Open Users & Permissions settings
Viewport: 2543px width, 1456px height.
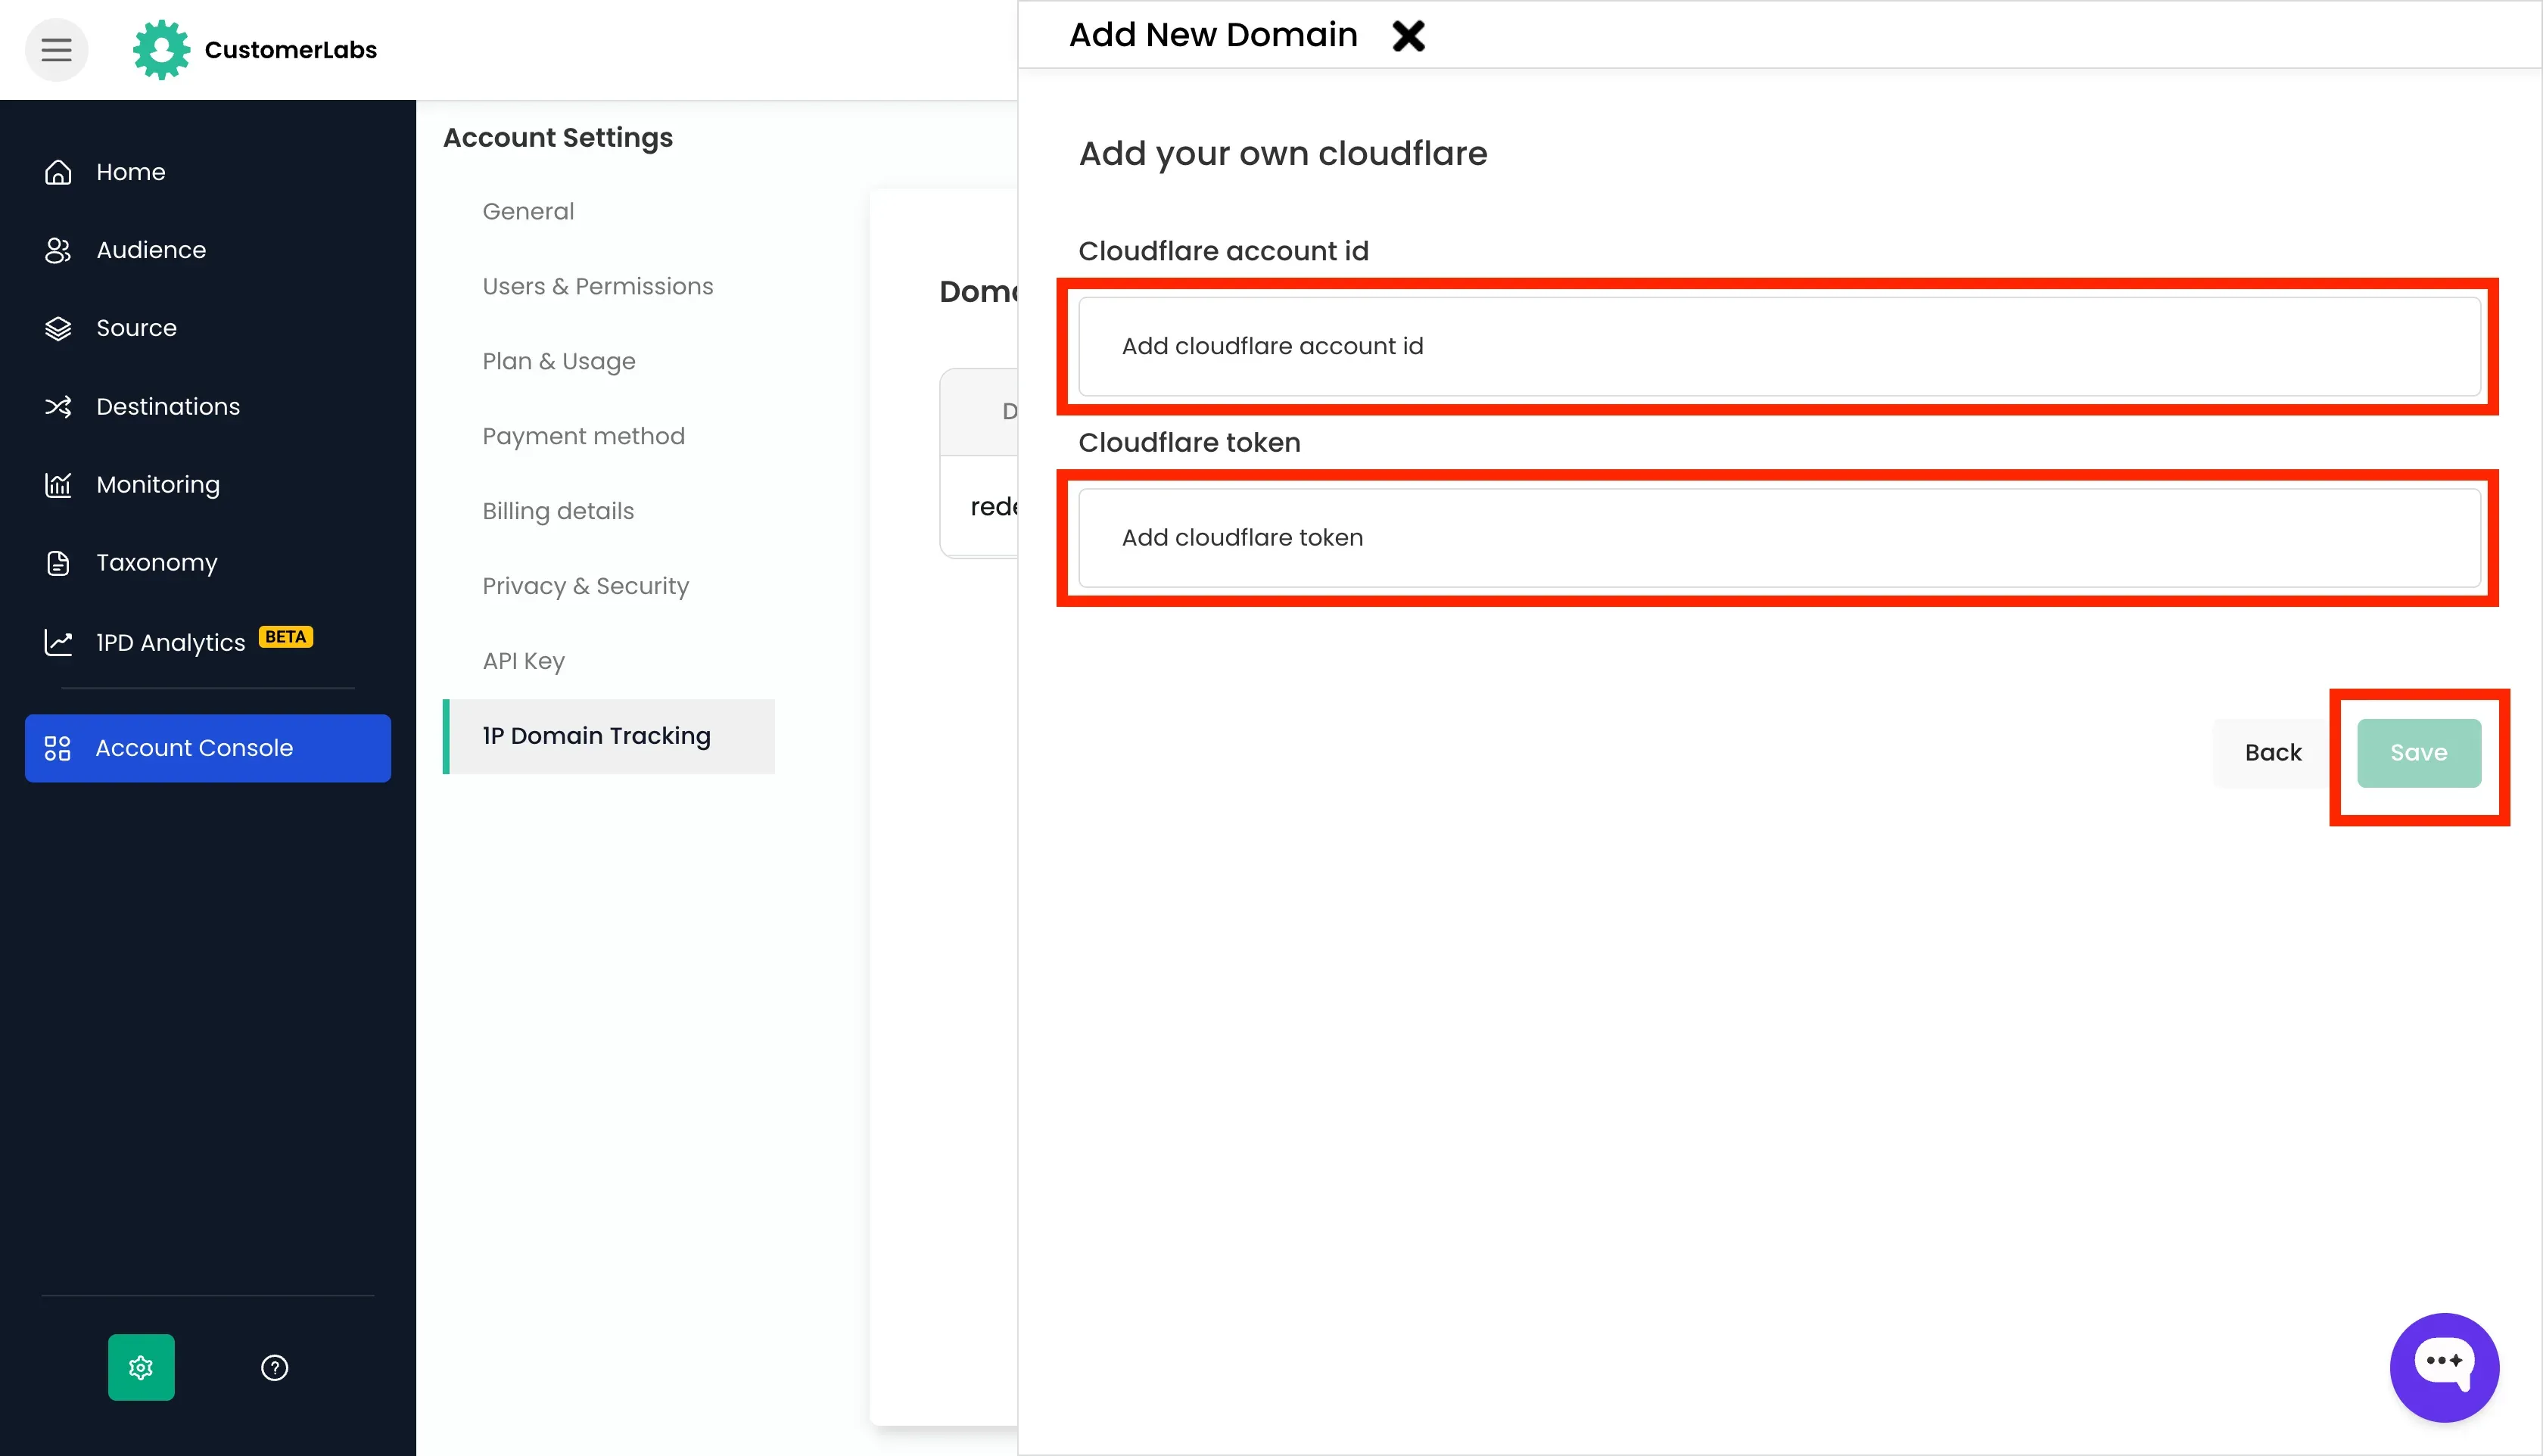pos(598,286)
